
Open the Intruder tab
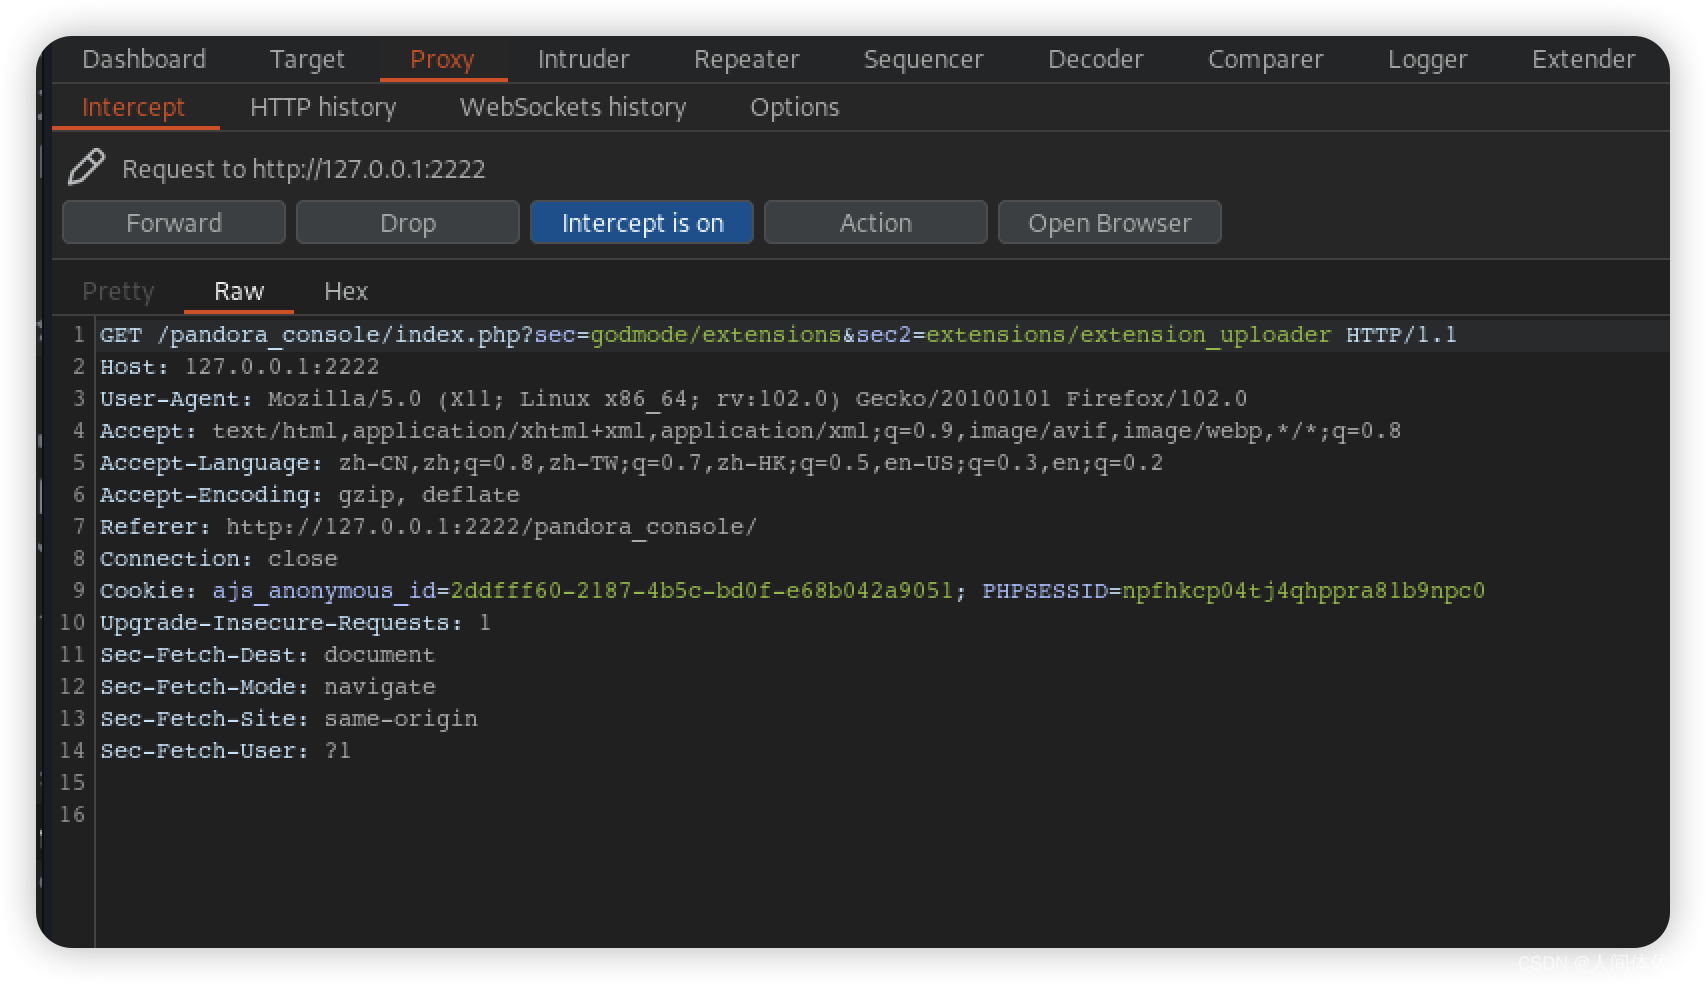(x=584, y=59)
